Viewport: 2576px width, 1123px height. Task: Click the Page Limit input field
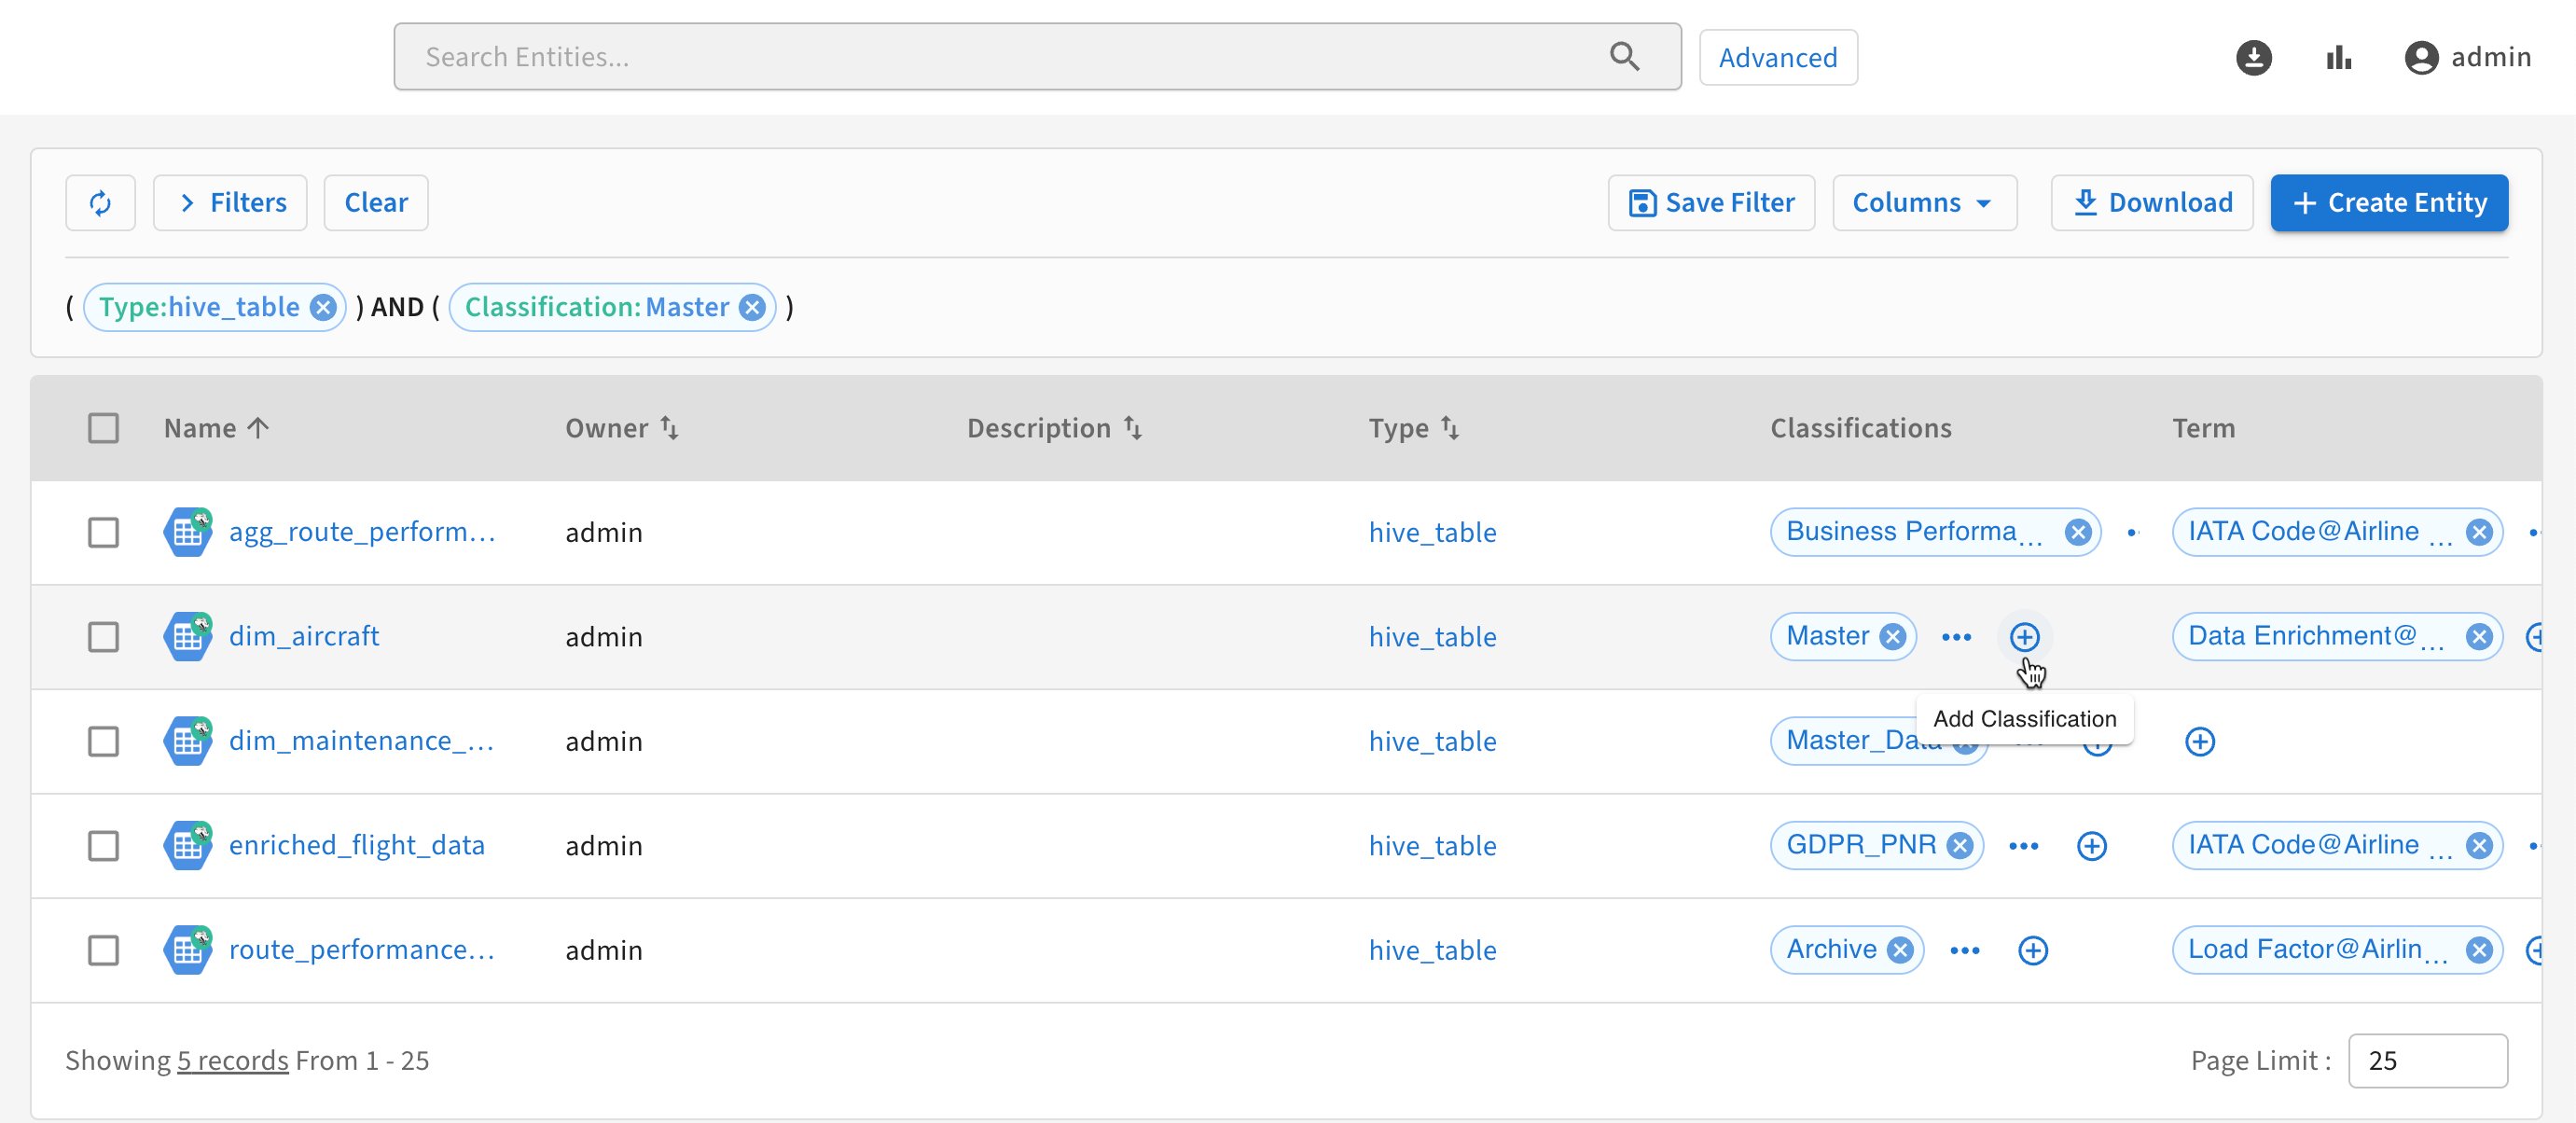[2426, 1060]
